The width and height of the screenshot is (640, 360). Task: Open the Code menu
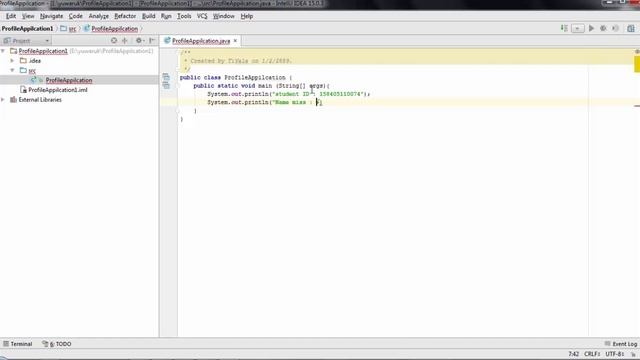click(76, 16)
